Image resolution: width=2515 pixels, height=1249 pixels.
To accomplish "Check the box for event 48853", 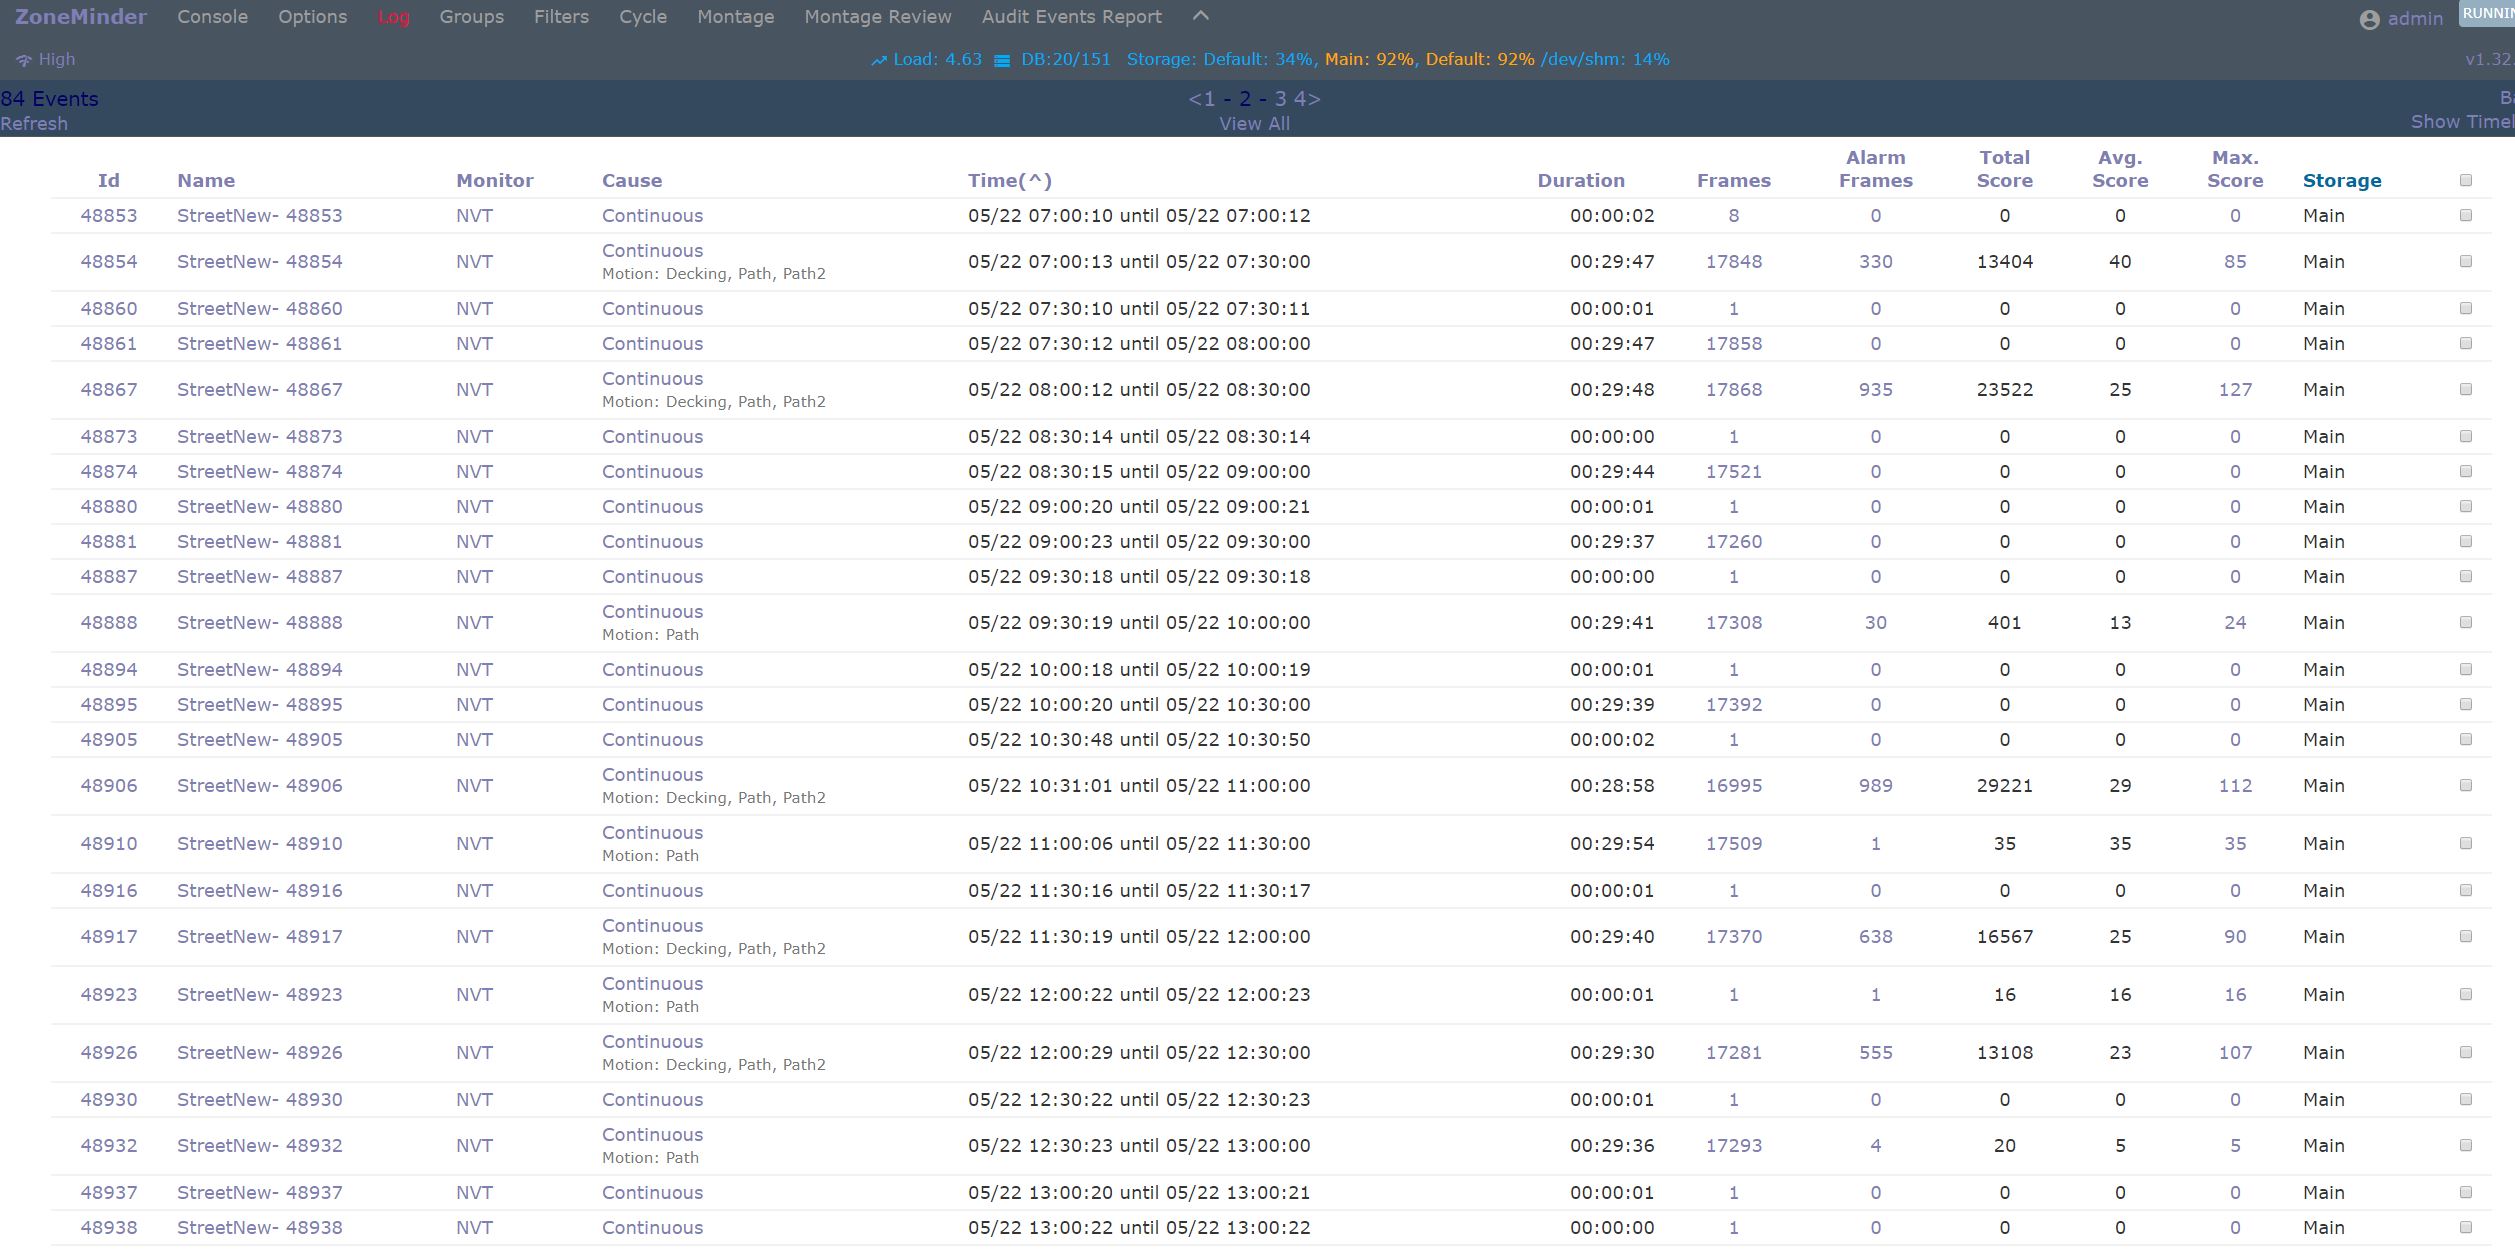I will [2465, 216].
